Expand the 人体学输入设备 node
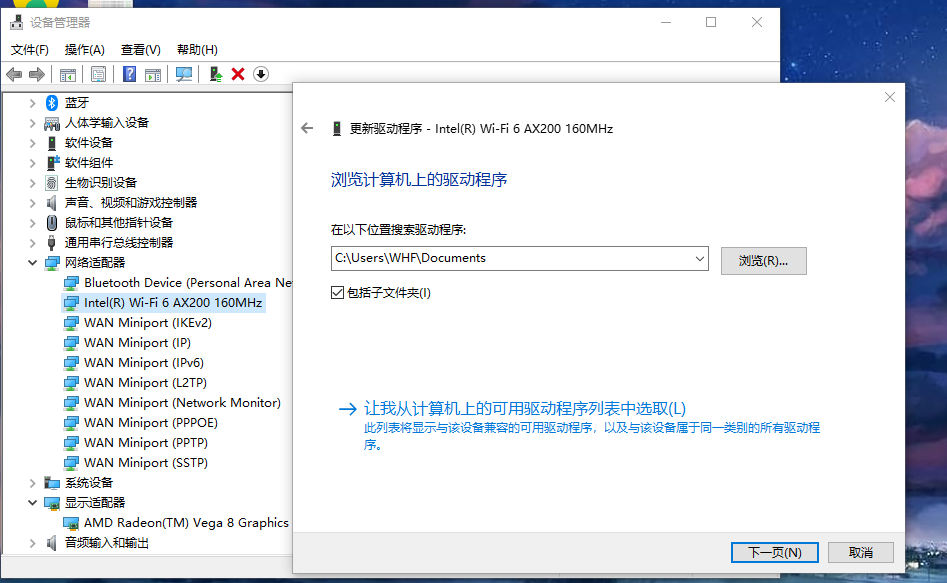 tap(33, 123)
